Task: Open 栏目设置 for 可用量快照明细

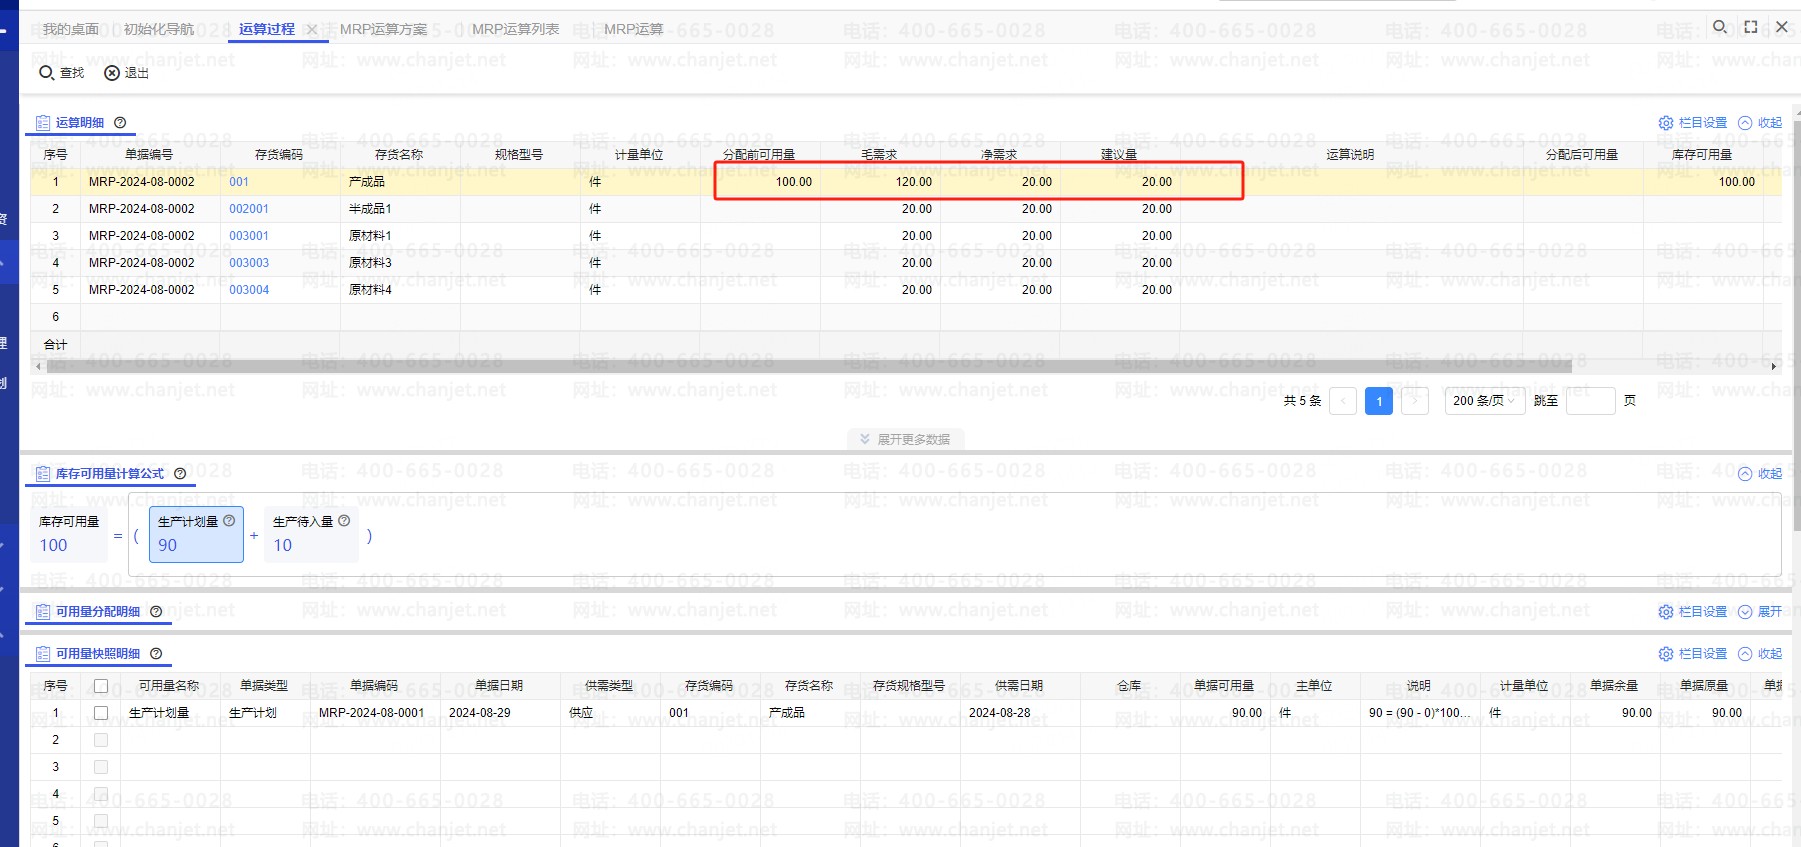Action: pyautogui.click(x=1693, y=653)
